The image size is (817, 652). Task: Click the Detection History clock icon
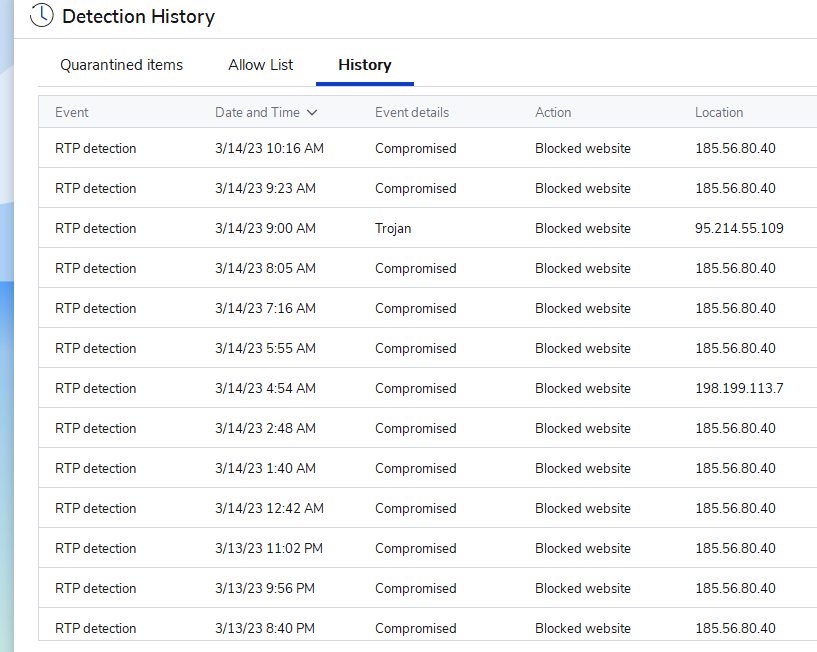42,16
